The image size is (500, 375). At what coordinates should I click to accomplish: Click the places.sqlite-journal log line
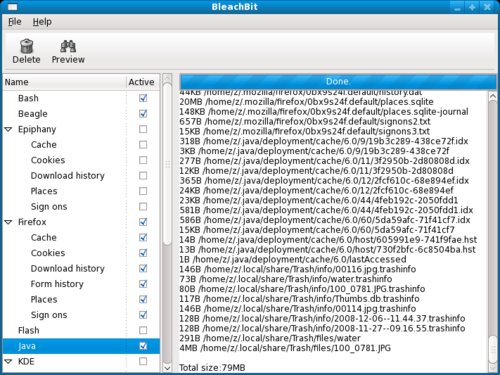point(324,112)
